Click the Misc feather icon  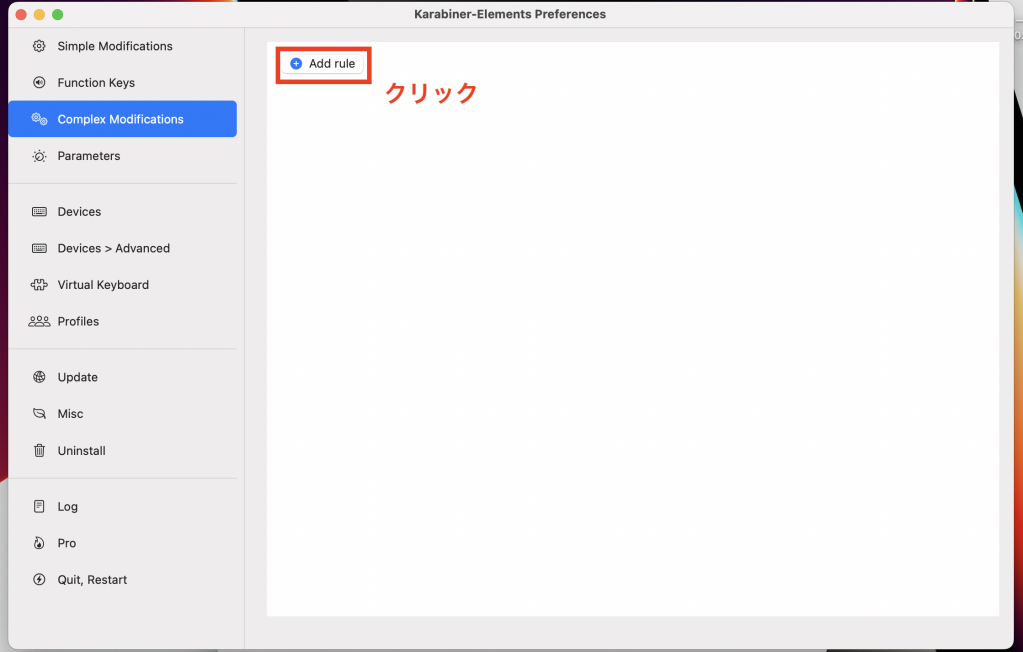(x=39, y=413)
